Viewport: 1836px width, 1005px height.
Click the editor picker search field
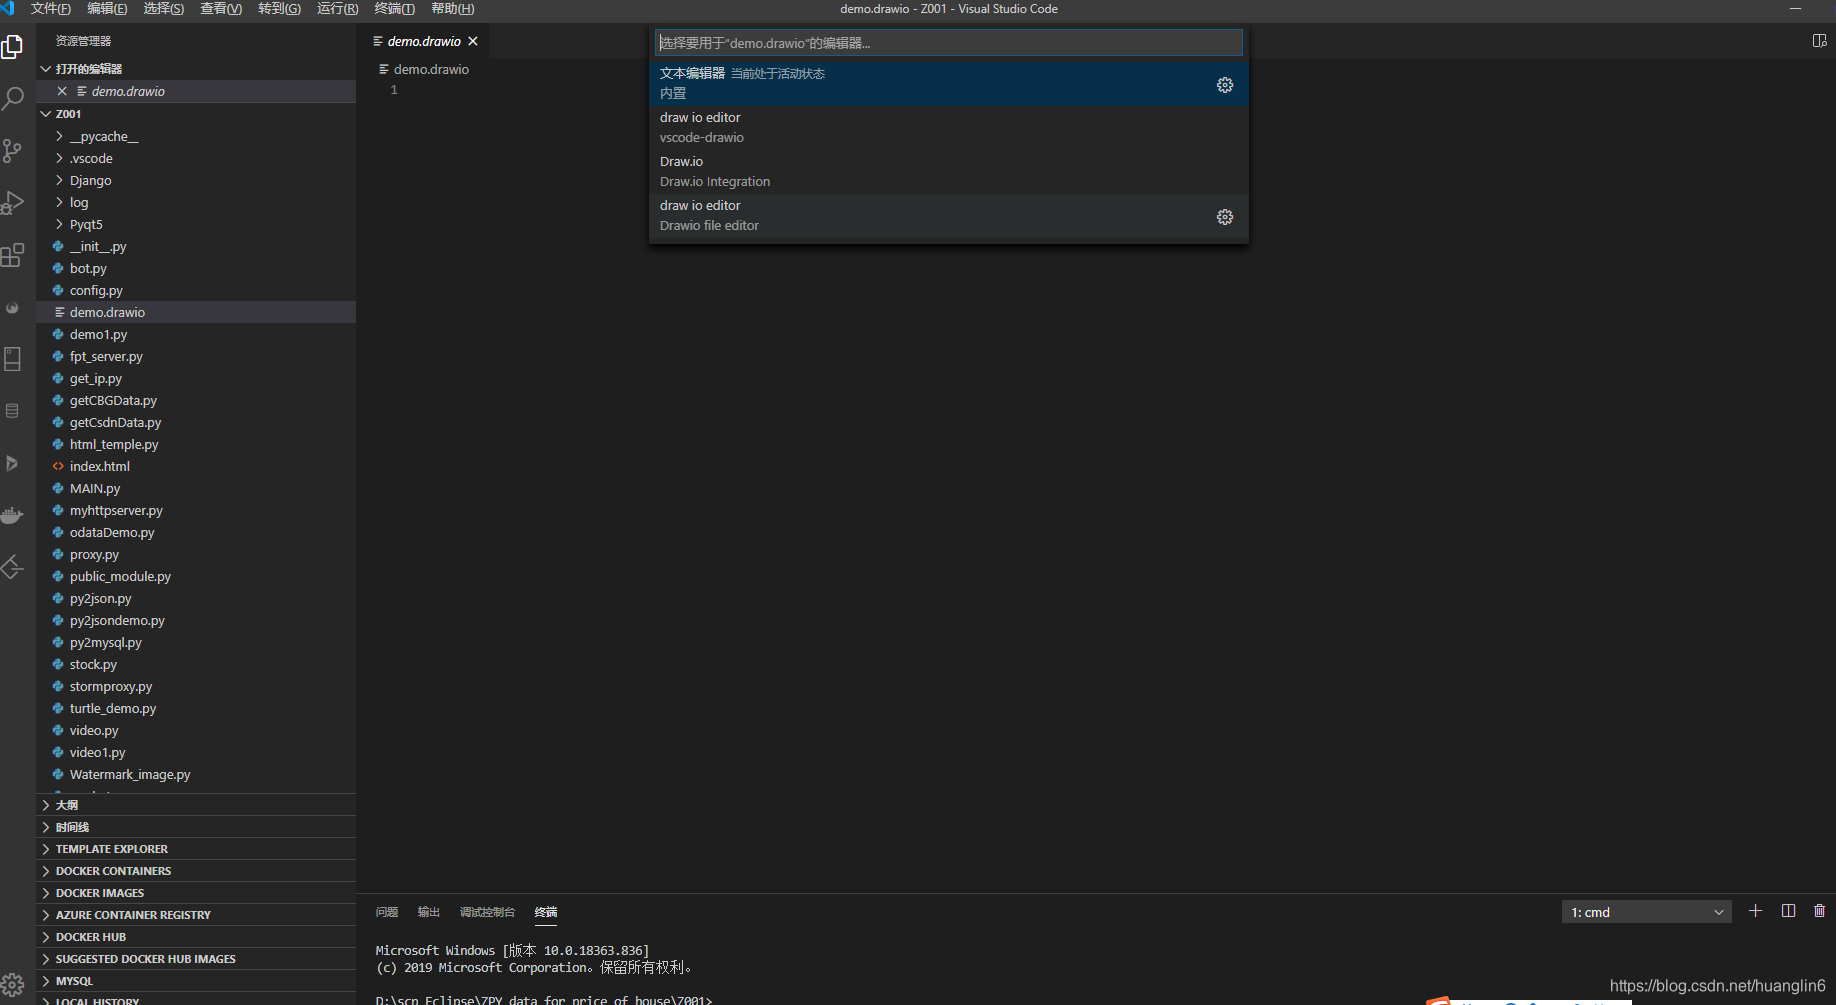[x=948, y=43]
